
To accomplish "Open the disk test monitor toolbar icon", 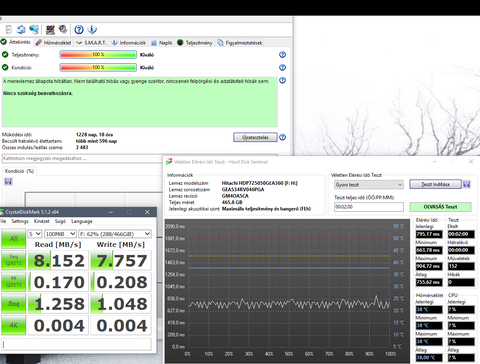I will 50,30.
